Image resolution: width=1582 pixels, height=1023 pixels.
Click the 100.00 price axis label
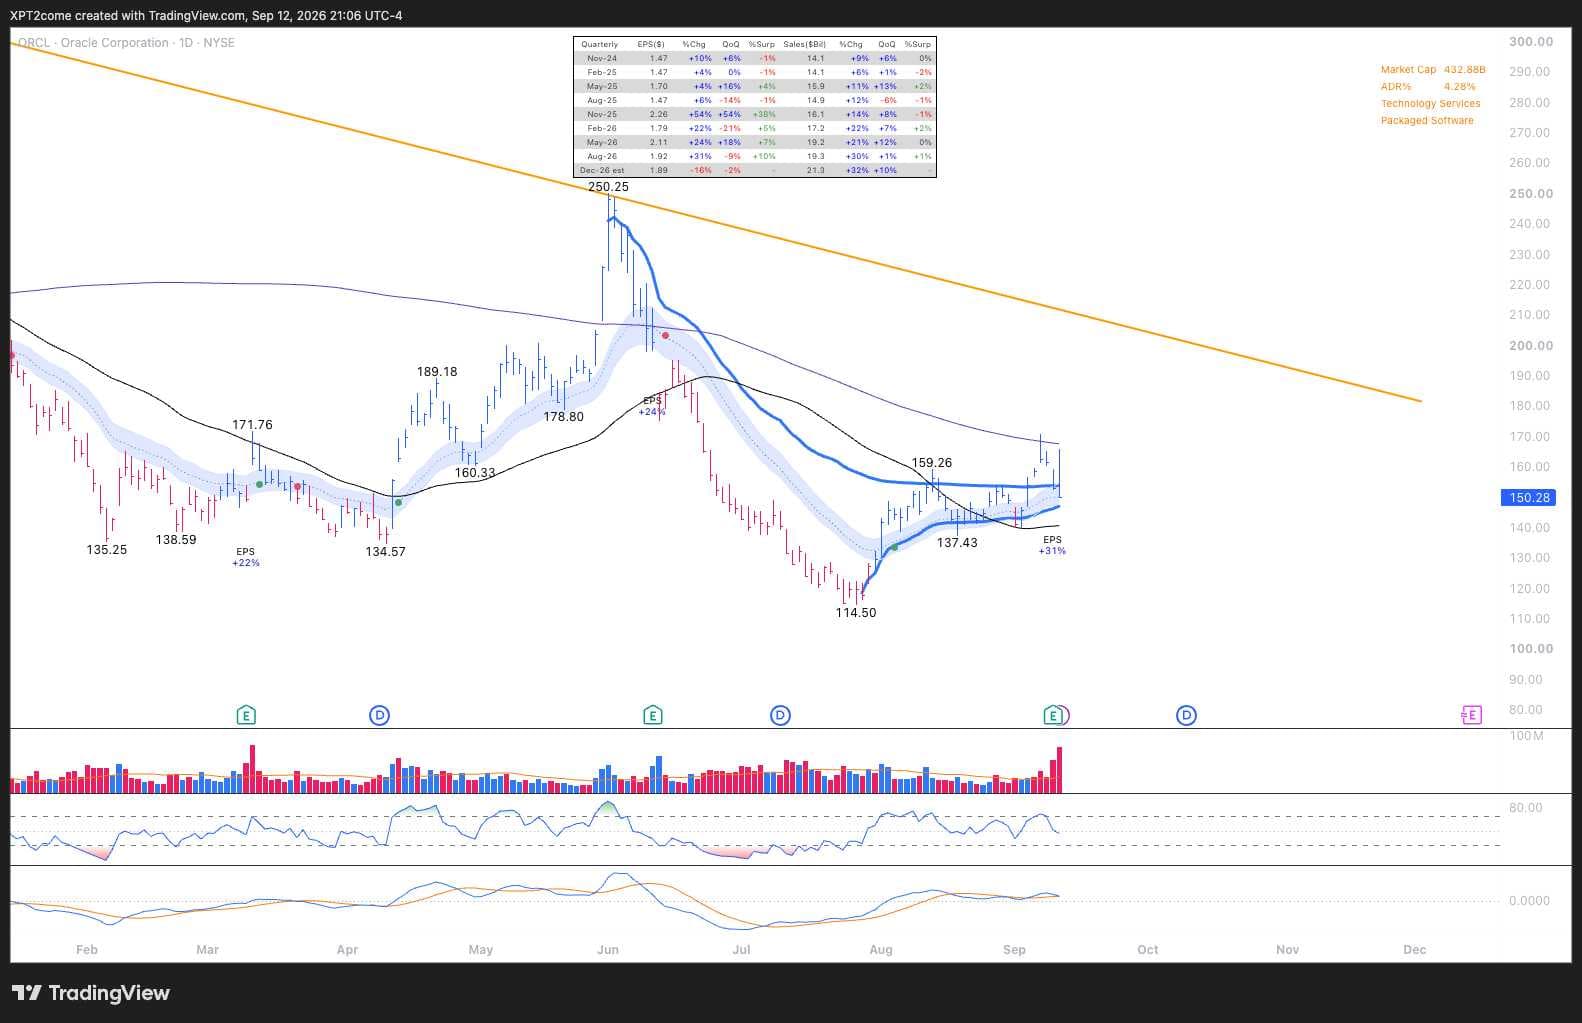pyautogui.click(x=1531, y=649)
